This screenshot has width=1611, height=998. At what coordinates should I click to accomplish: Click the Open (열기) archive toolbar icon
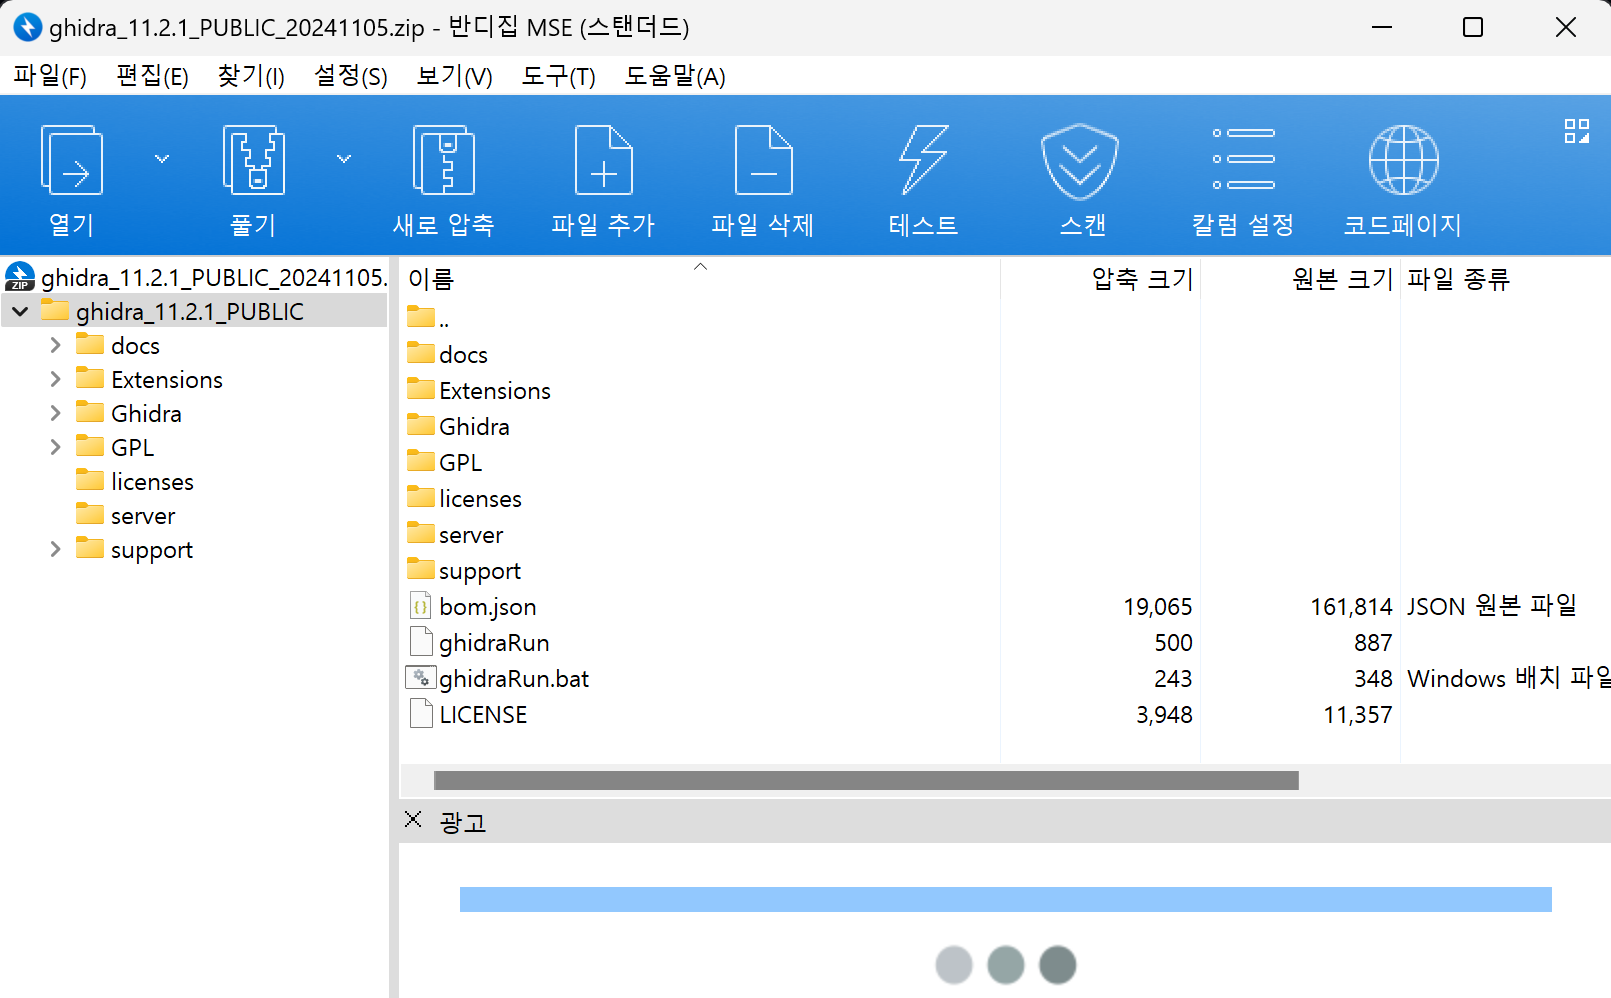(72, 160)
